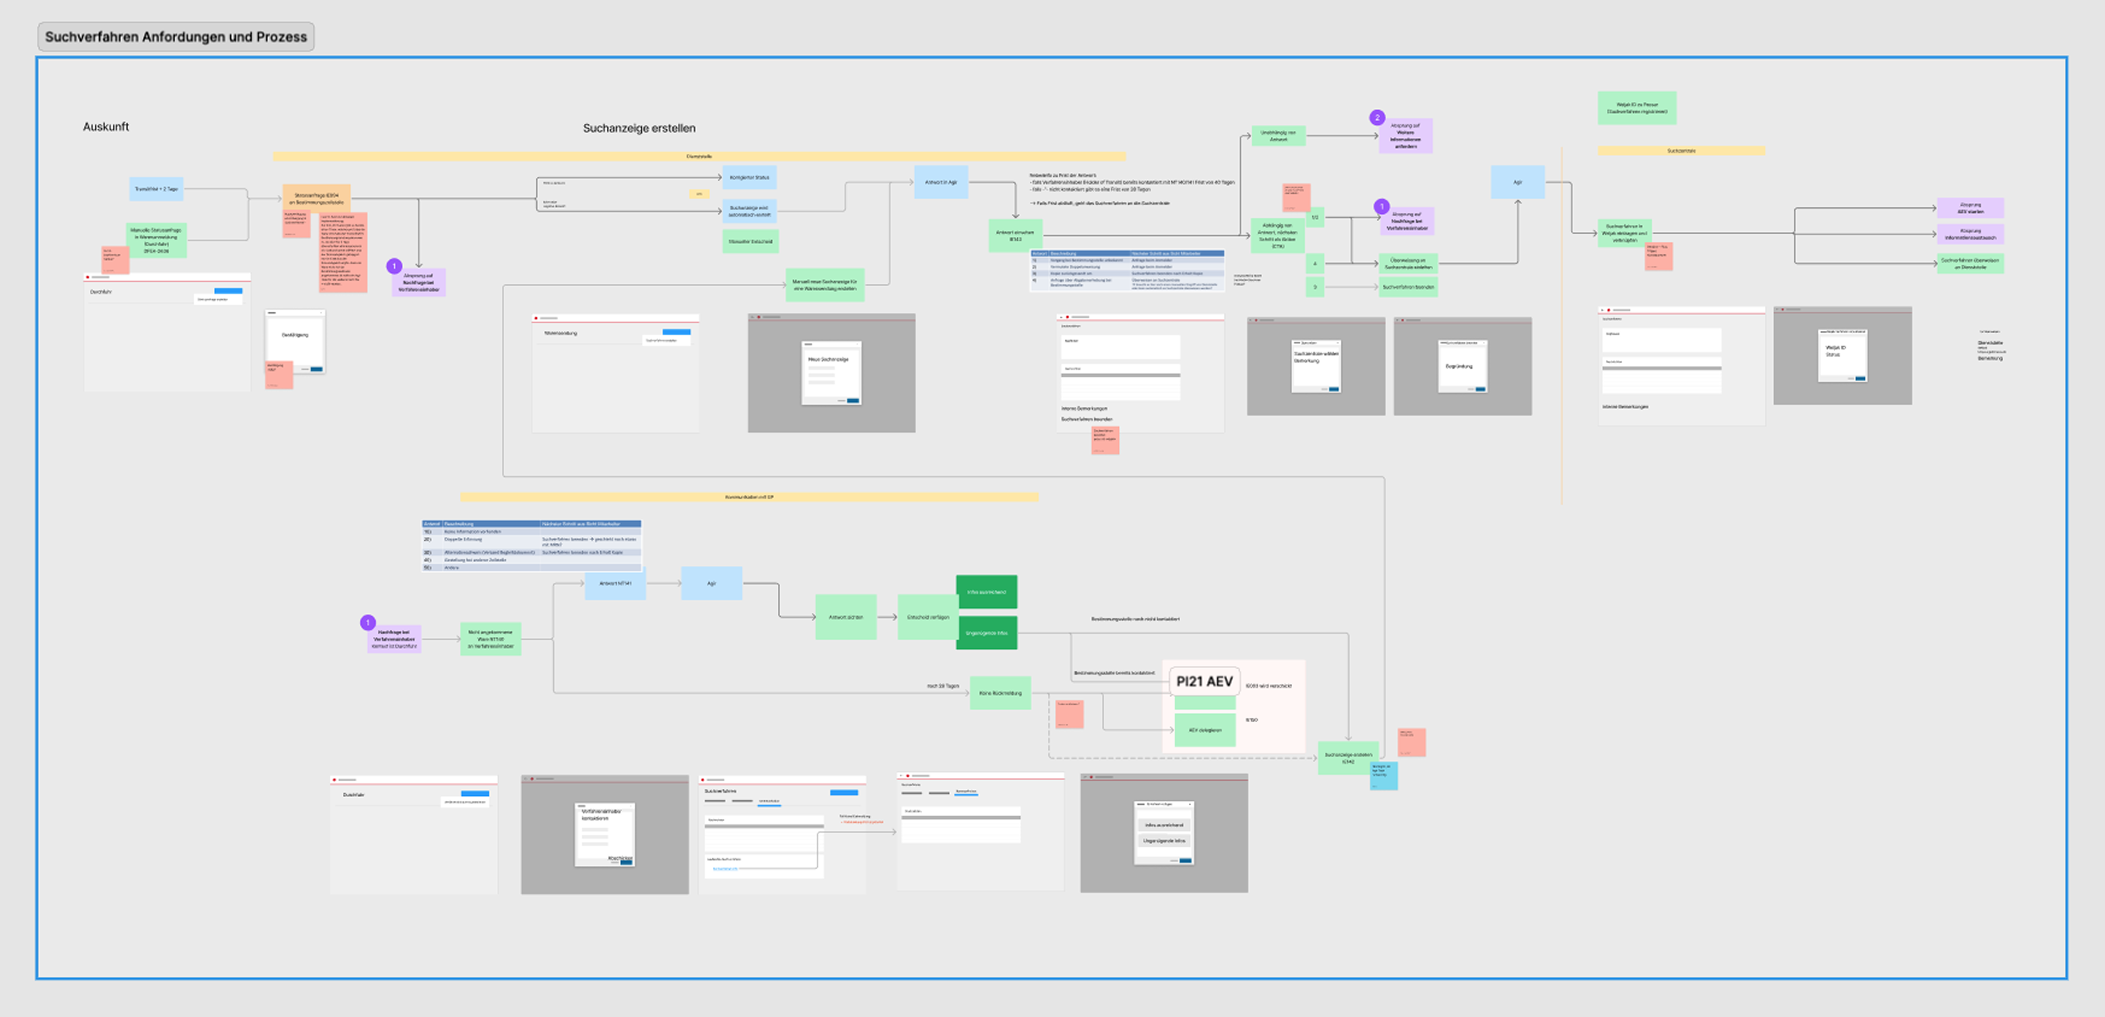
Task: Open the "Verfahrensinhaber kontaktieren" dialog mockup
Action: pyautogui.click(x=605, y=834)
